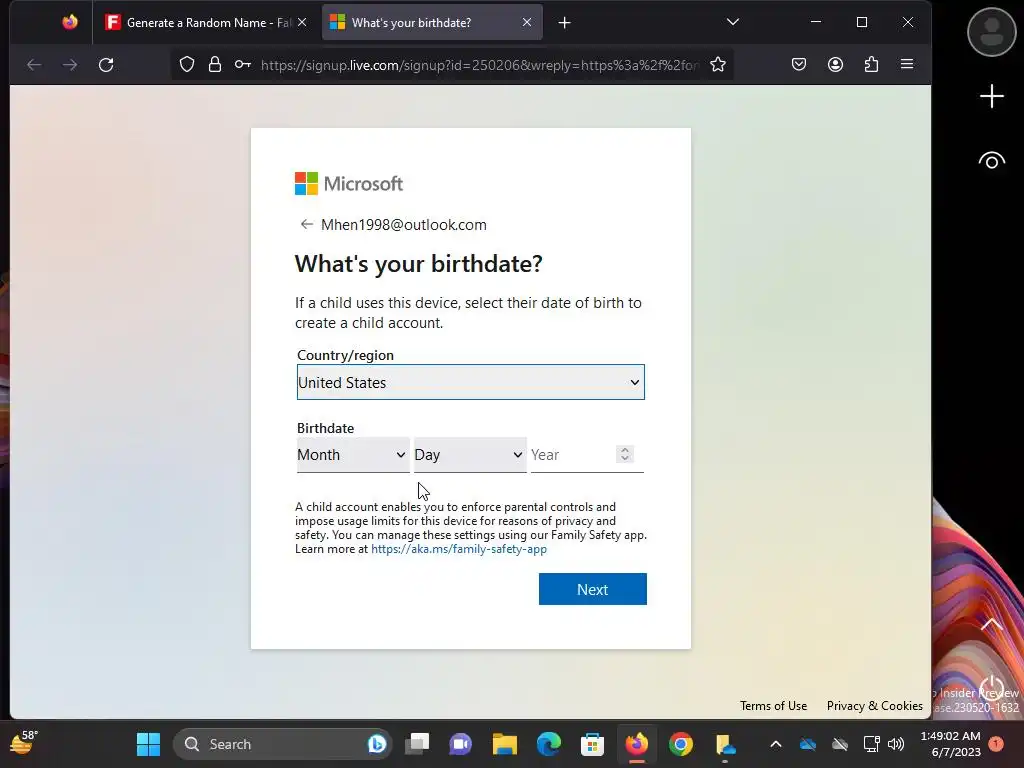The height and width of the screenshot is (768, 1024).
Task: Launch Microsoft Edge from taskbar
Action: (x=549, y=744)
